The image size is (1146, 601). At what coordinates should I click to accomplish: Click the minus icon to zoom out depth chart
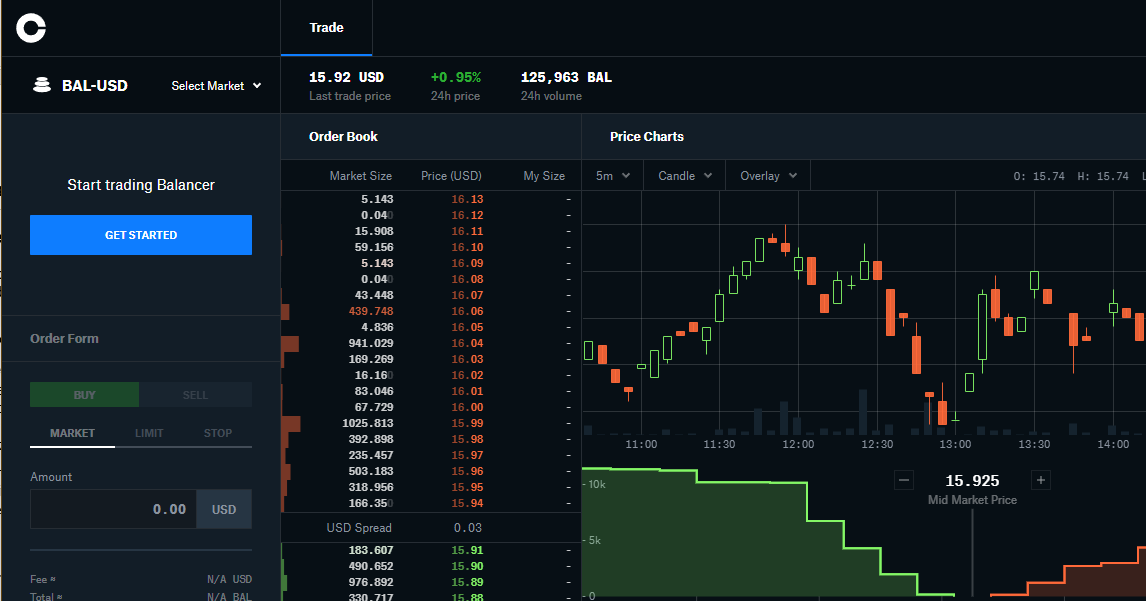click(x=904, y=480)
